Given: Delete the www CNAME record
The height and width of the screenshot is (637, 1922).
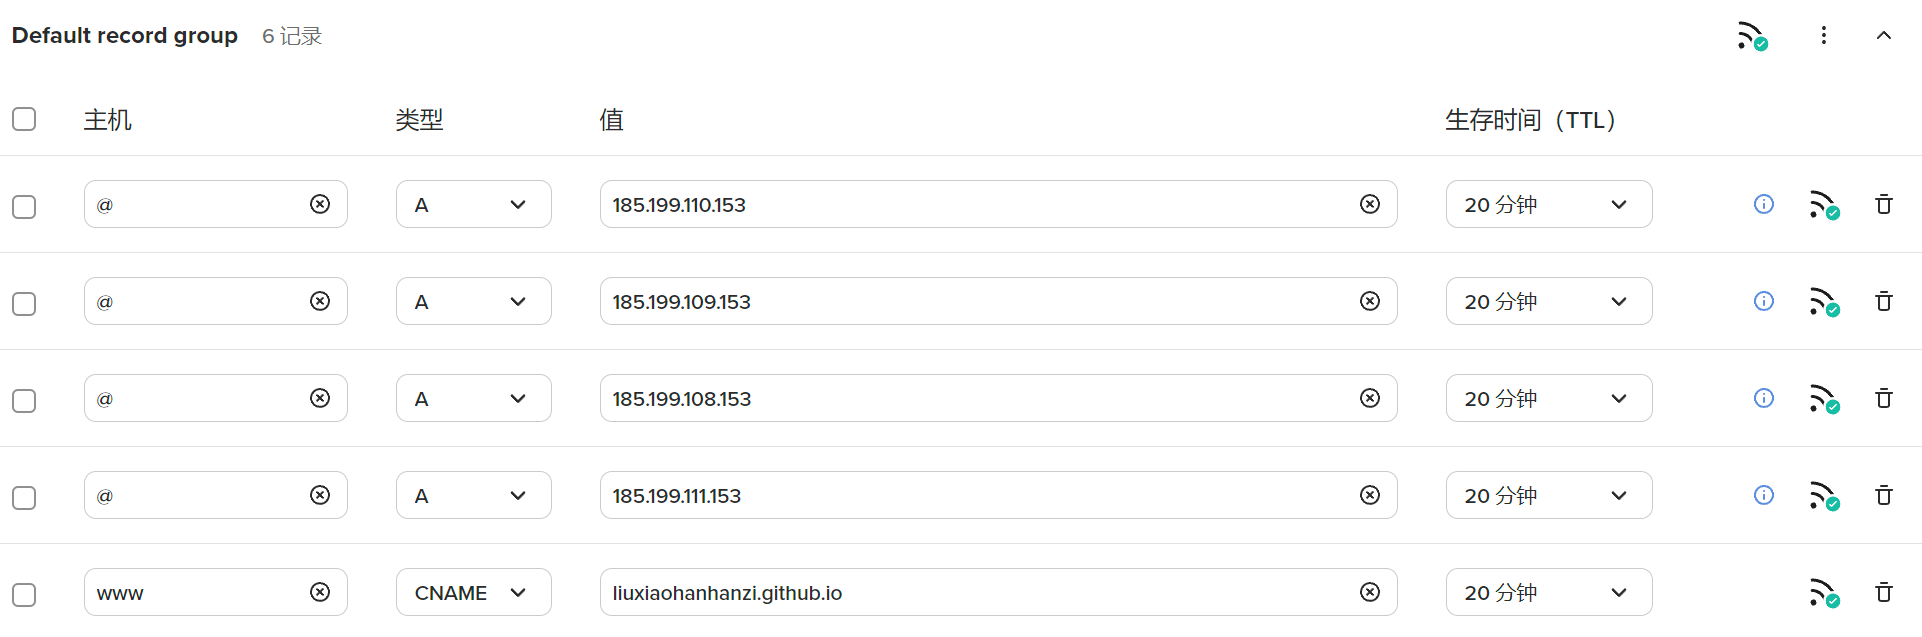Looking at the screenshot, I should (x=1883, y=593).
